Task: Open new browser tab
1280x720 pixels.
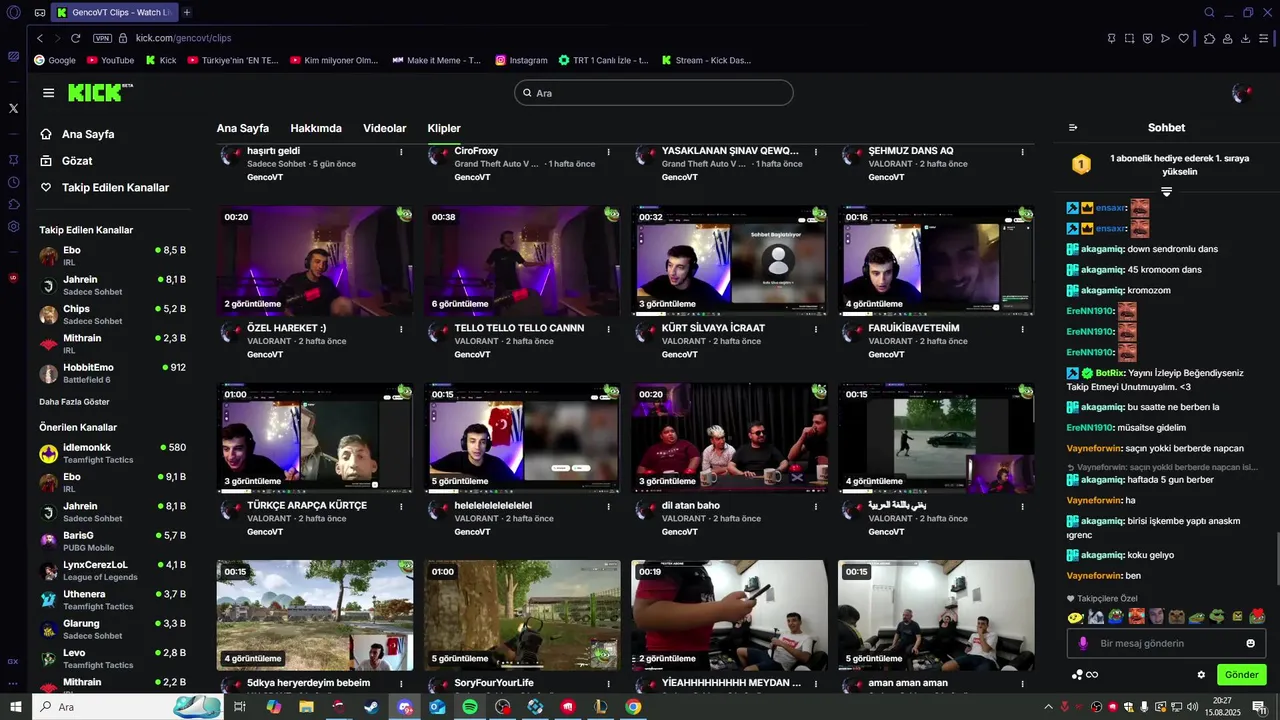Action: (x=187, y=12)
